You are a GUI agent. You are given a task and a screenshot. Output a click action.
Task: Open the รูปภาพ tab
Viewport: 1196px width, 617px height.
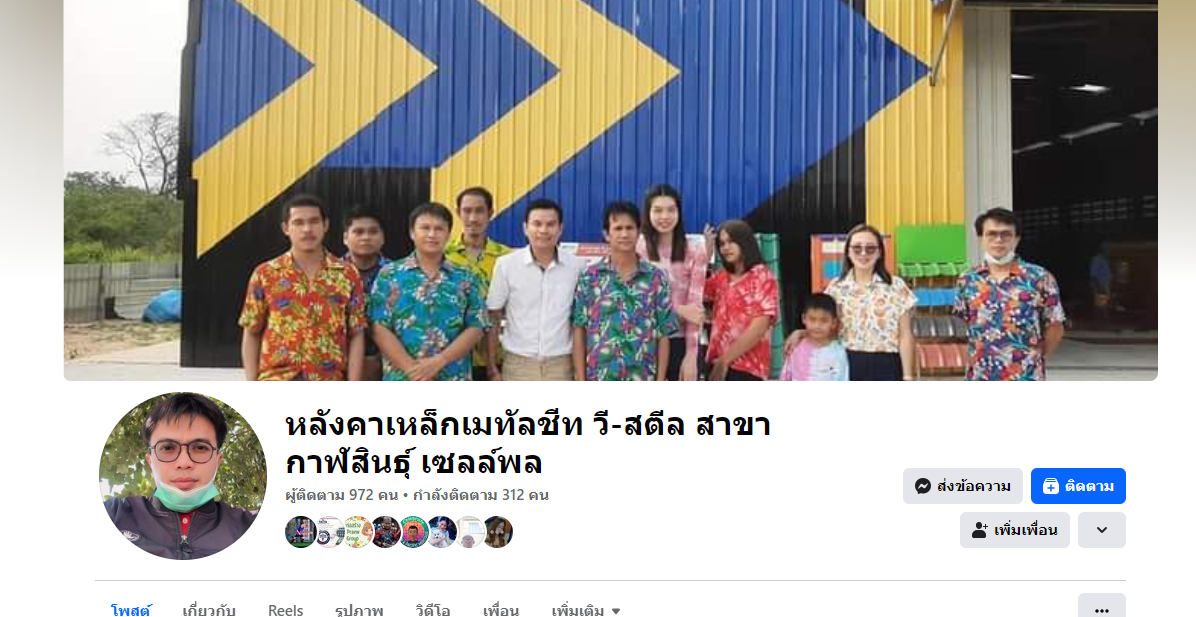[x=358, y=610]
